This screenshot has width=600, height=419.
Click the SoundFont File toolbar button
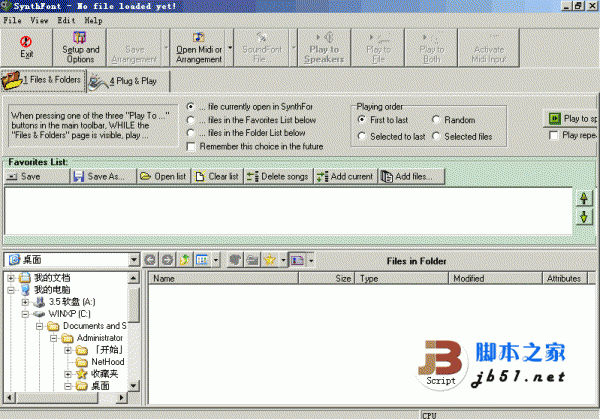[262, 47]
